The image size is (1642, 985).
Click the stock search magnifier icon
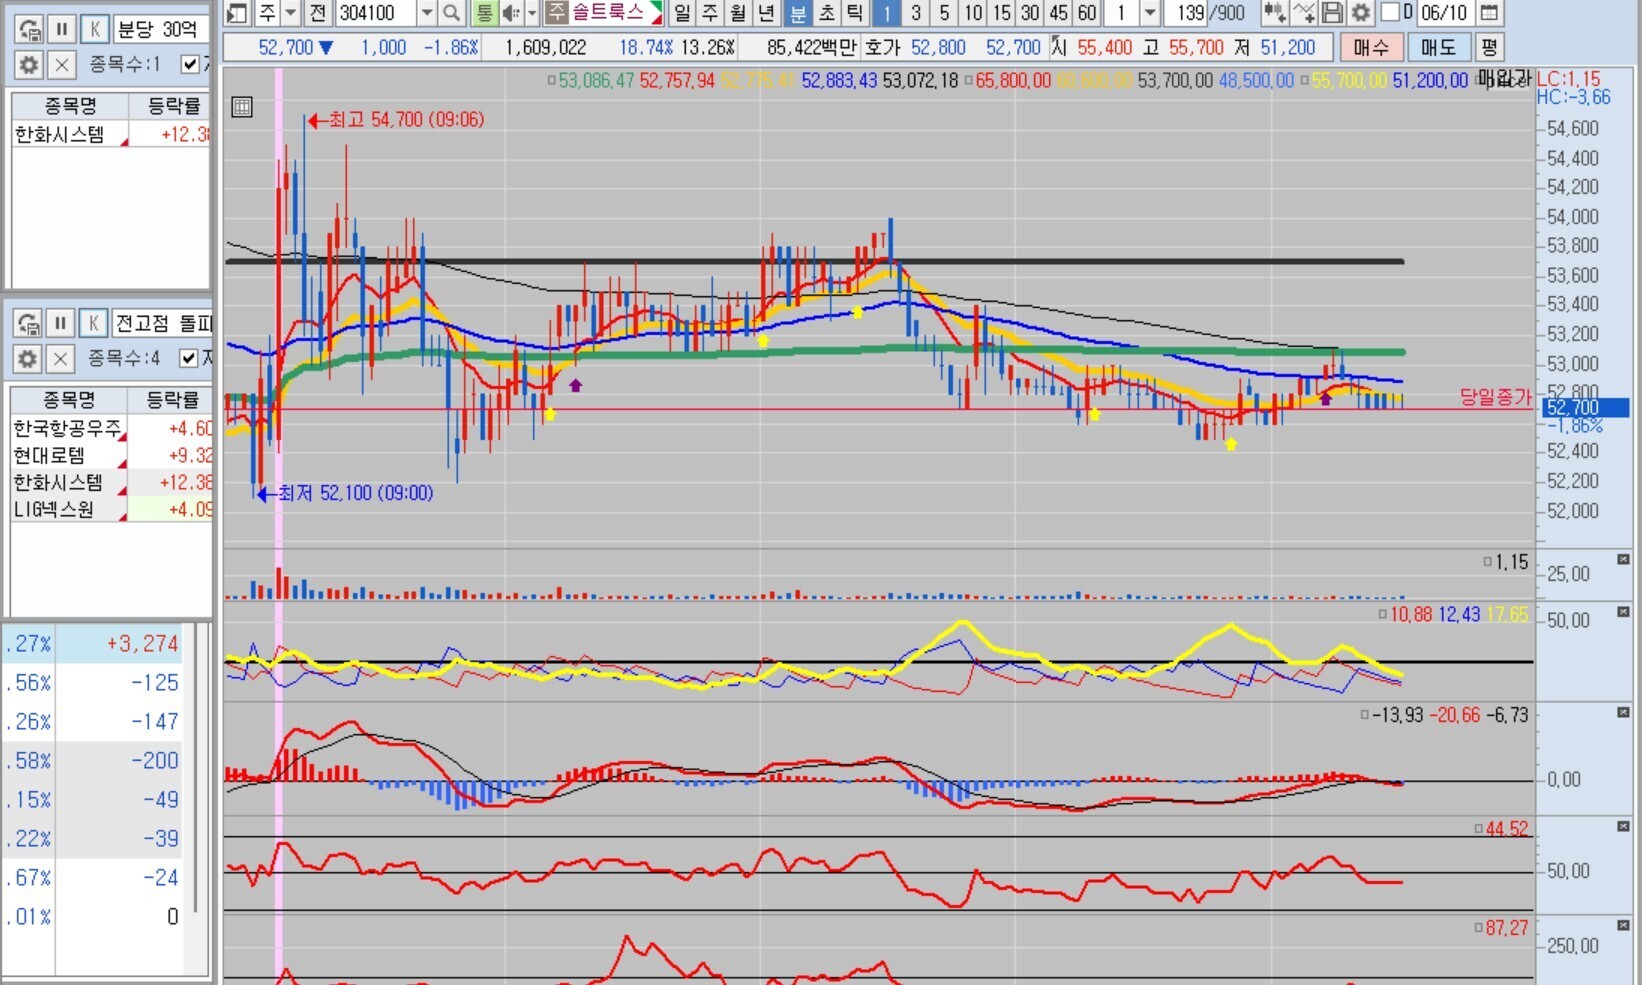(x=452, y=13)
